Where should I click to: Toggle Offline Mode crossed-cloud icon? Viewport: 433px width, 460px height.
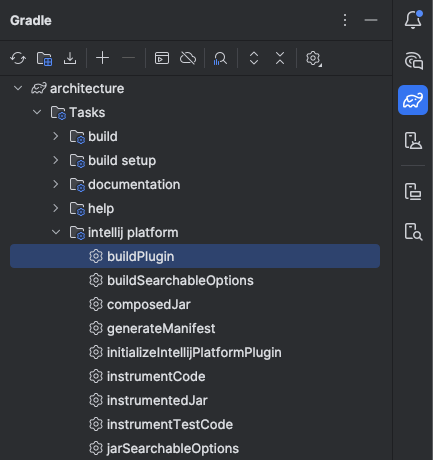188,58
